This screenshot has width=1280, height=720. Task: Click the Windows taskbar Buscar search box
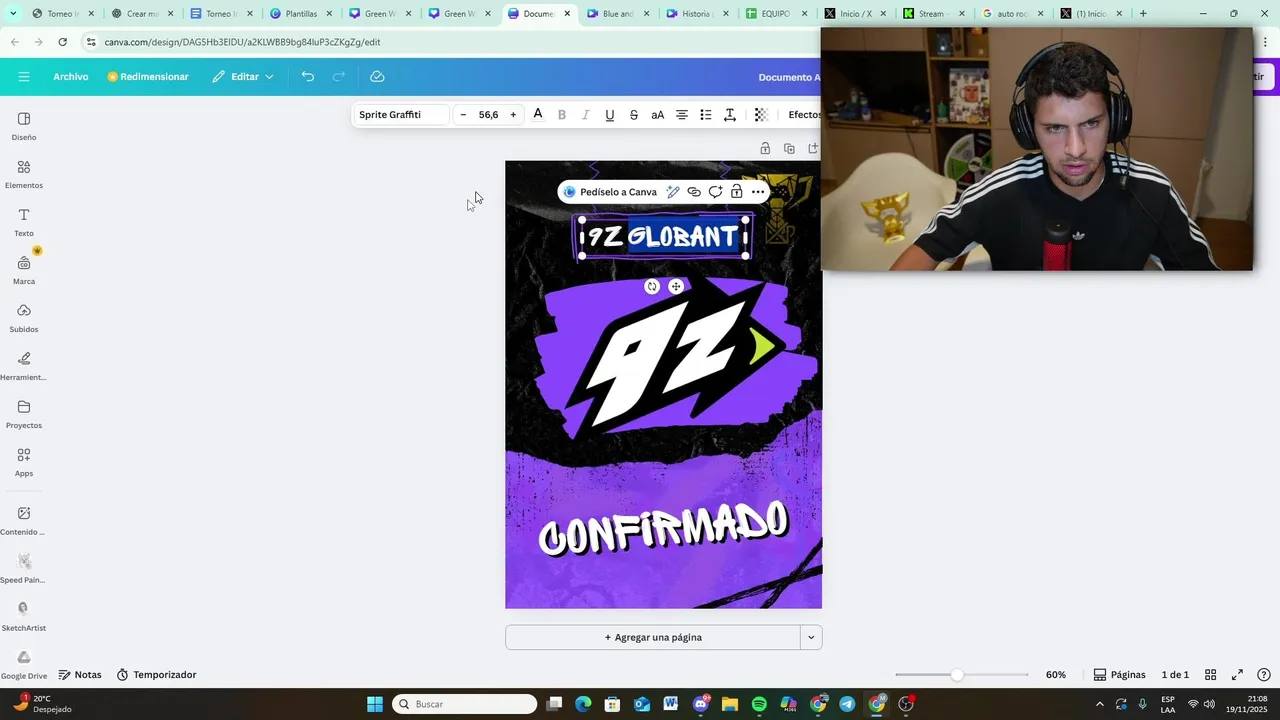tap(465, 704)
